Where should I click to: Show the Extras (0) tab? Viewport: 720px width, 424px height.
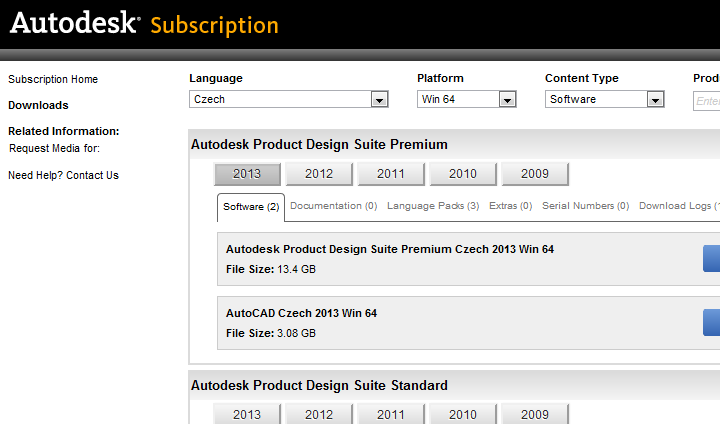(x=510, y=206)
